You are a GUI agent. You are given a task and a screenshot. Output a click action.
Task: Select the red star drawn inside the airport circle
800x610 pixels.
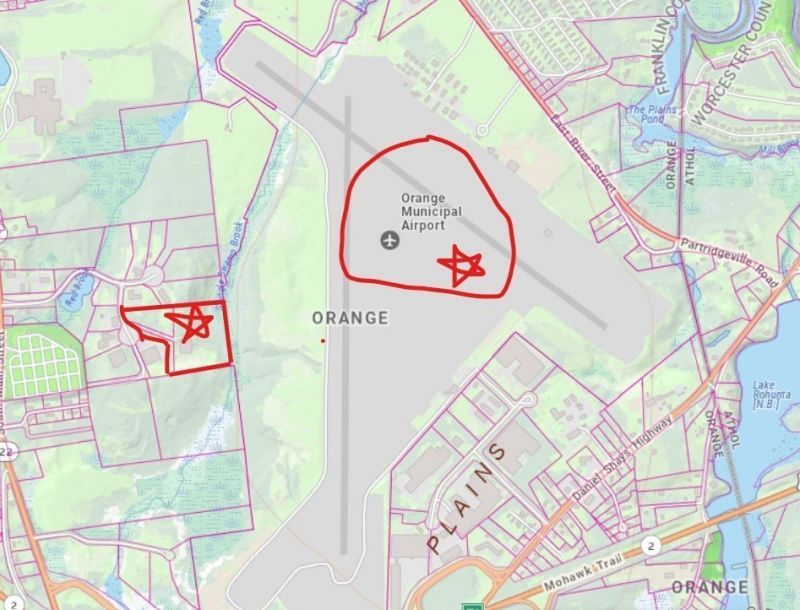(461, 265)
